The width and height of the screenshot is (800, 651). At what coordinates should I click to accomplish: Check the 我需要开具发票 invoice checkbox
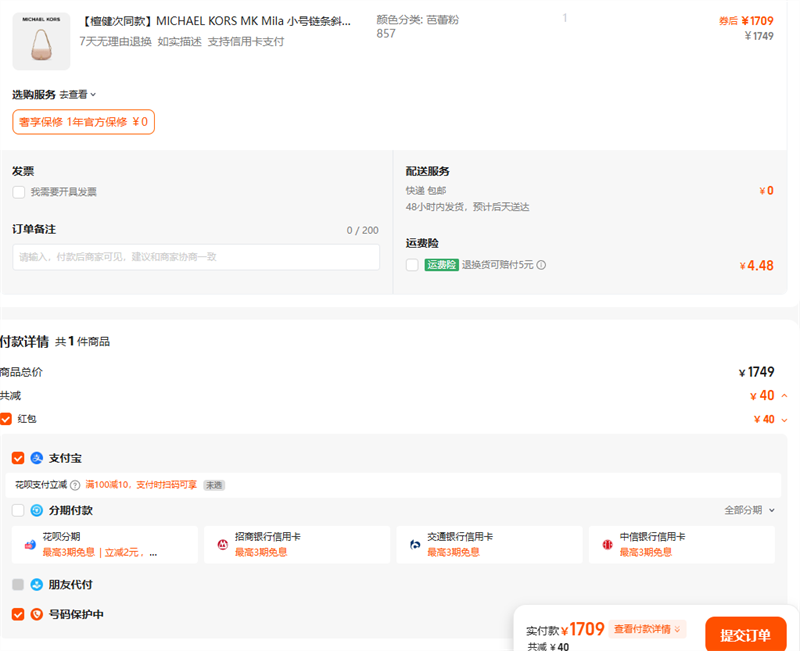click(19, 192)
